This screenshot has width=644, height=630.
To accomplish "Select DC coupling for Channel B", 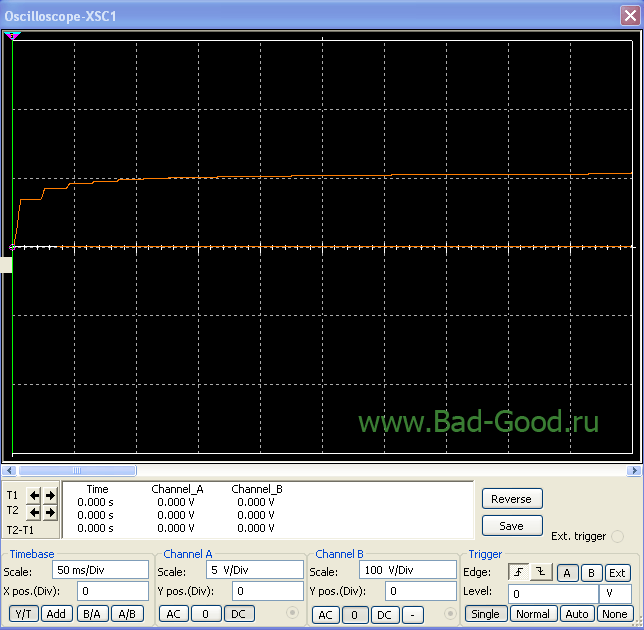I will pyautogui.click(x=384, y=614).
